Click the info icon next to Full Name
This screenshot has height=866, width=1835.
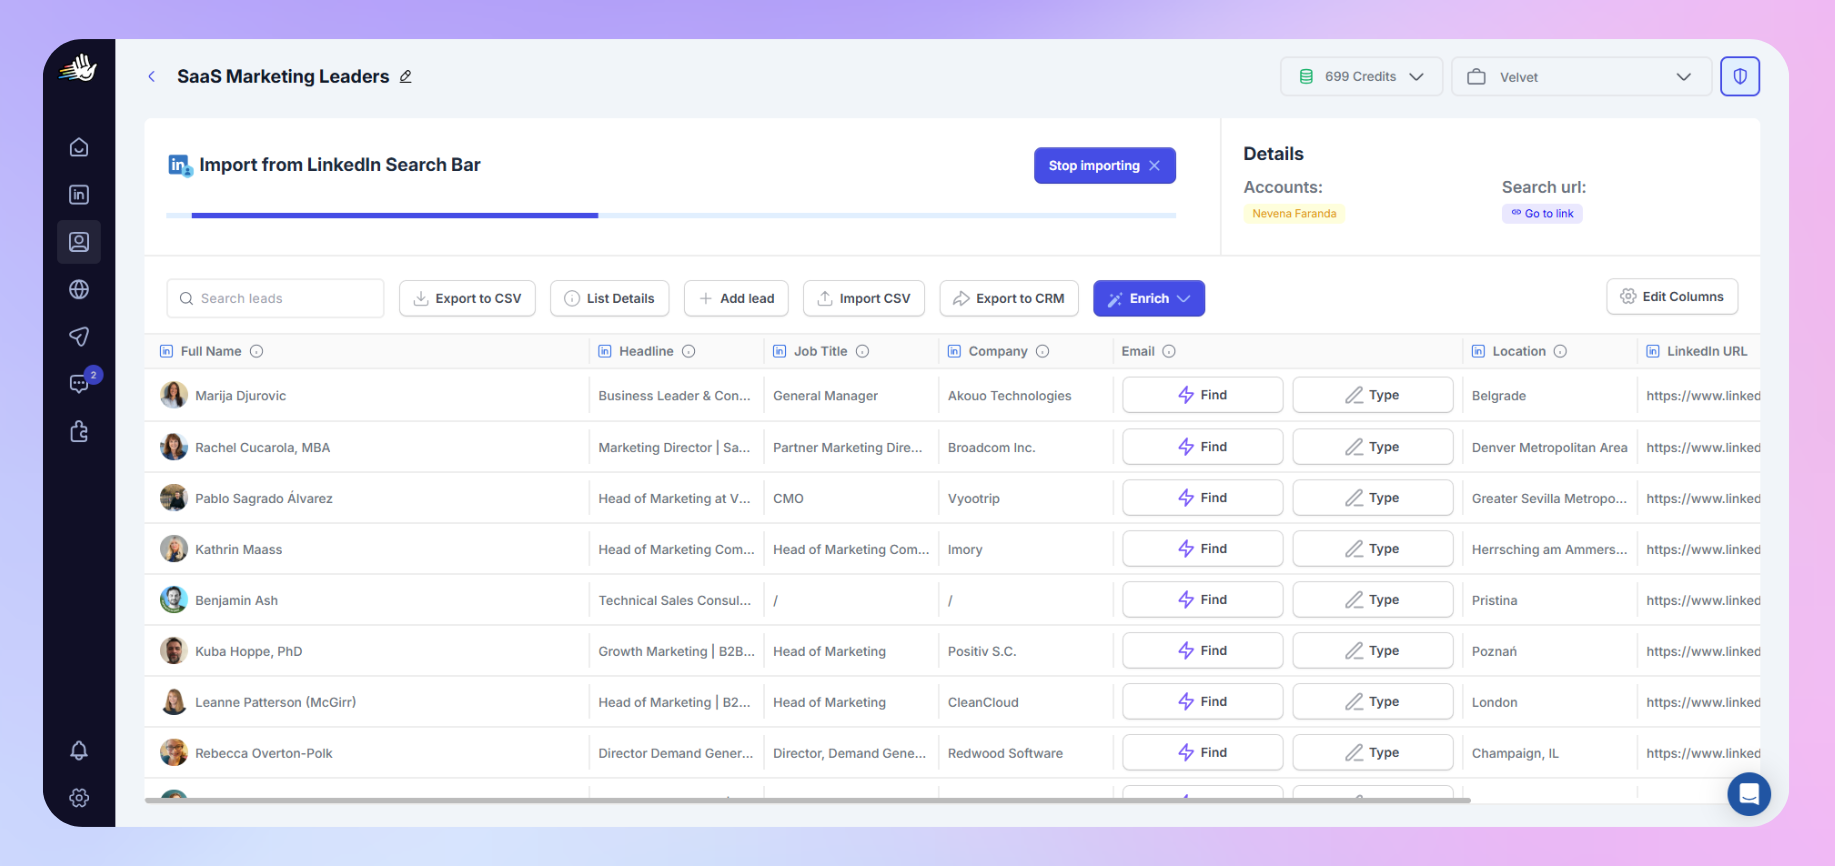point(256,351)
